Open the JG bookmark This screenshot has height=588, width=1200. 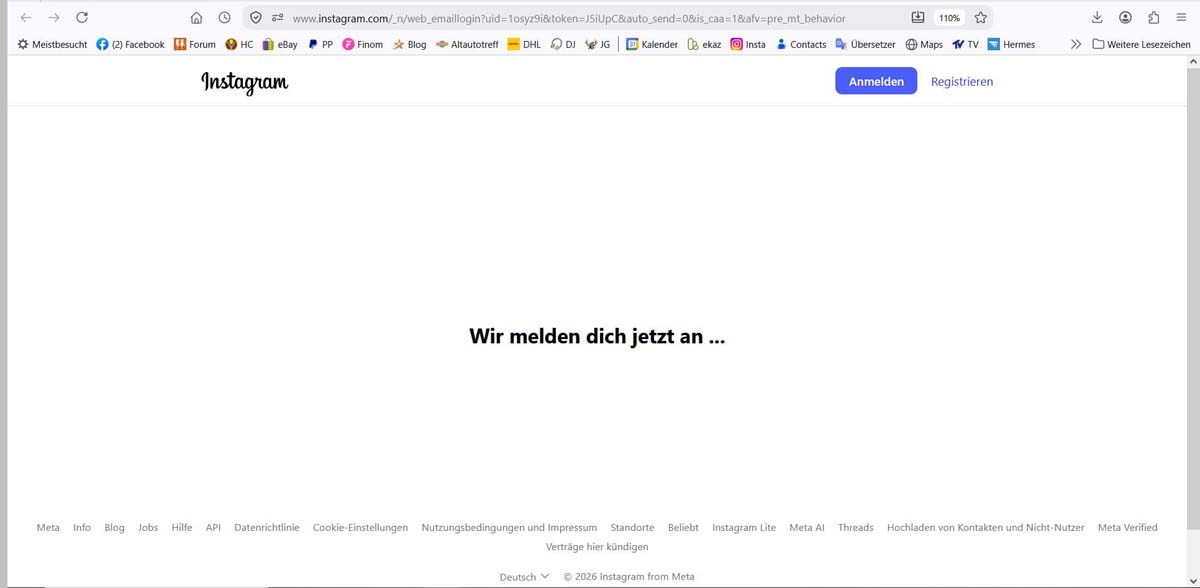click(x=597, y=44)
